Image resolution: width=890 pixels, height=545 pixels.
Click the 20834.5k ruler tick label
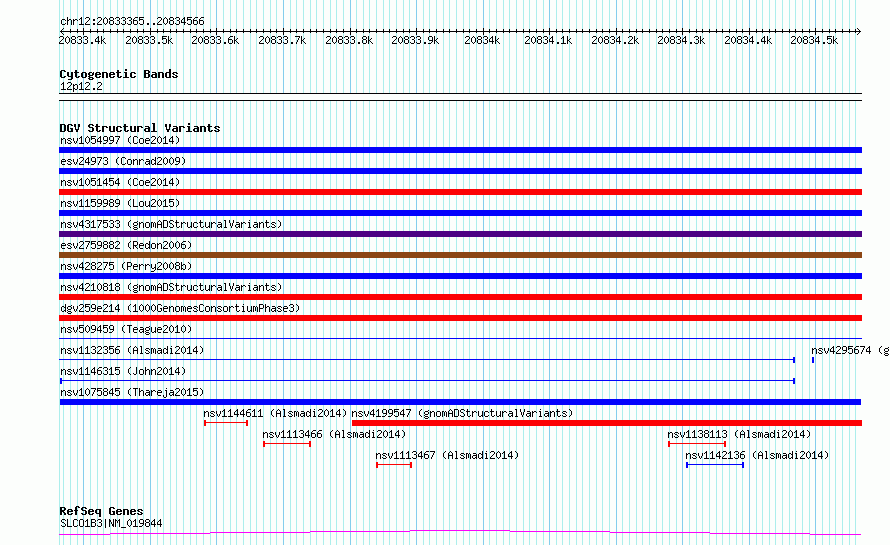click(815, 40)
